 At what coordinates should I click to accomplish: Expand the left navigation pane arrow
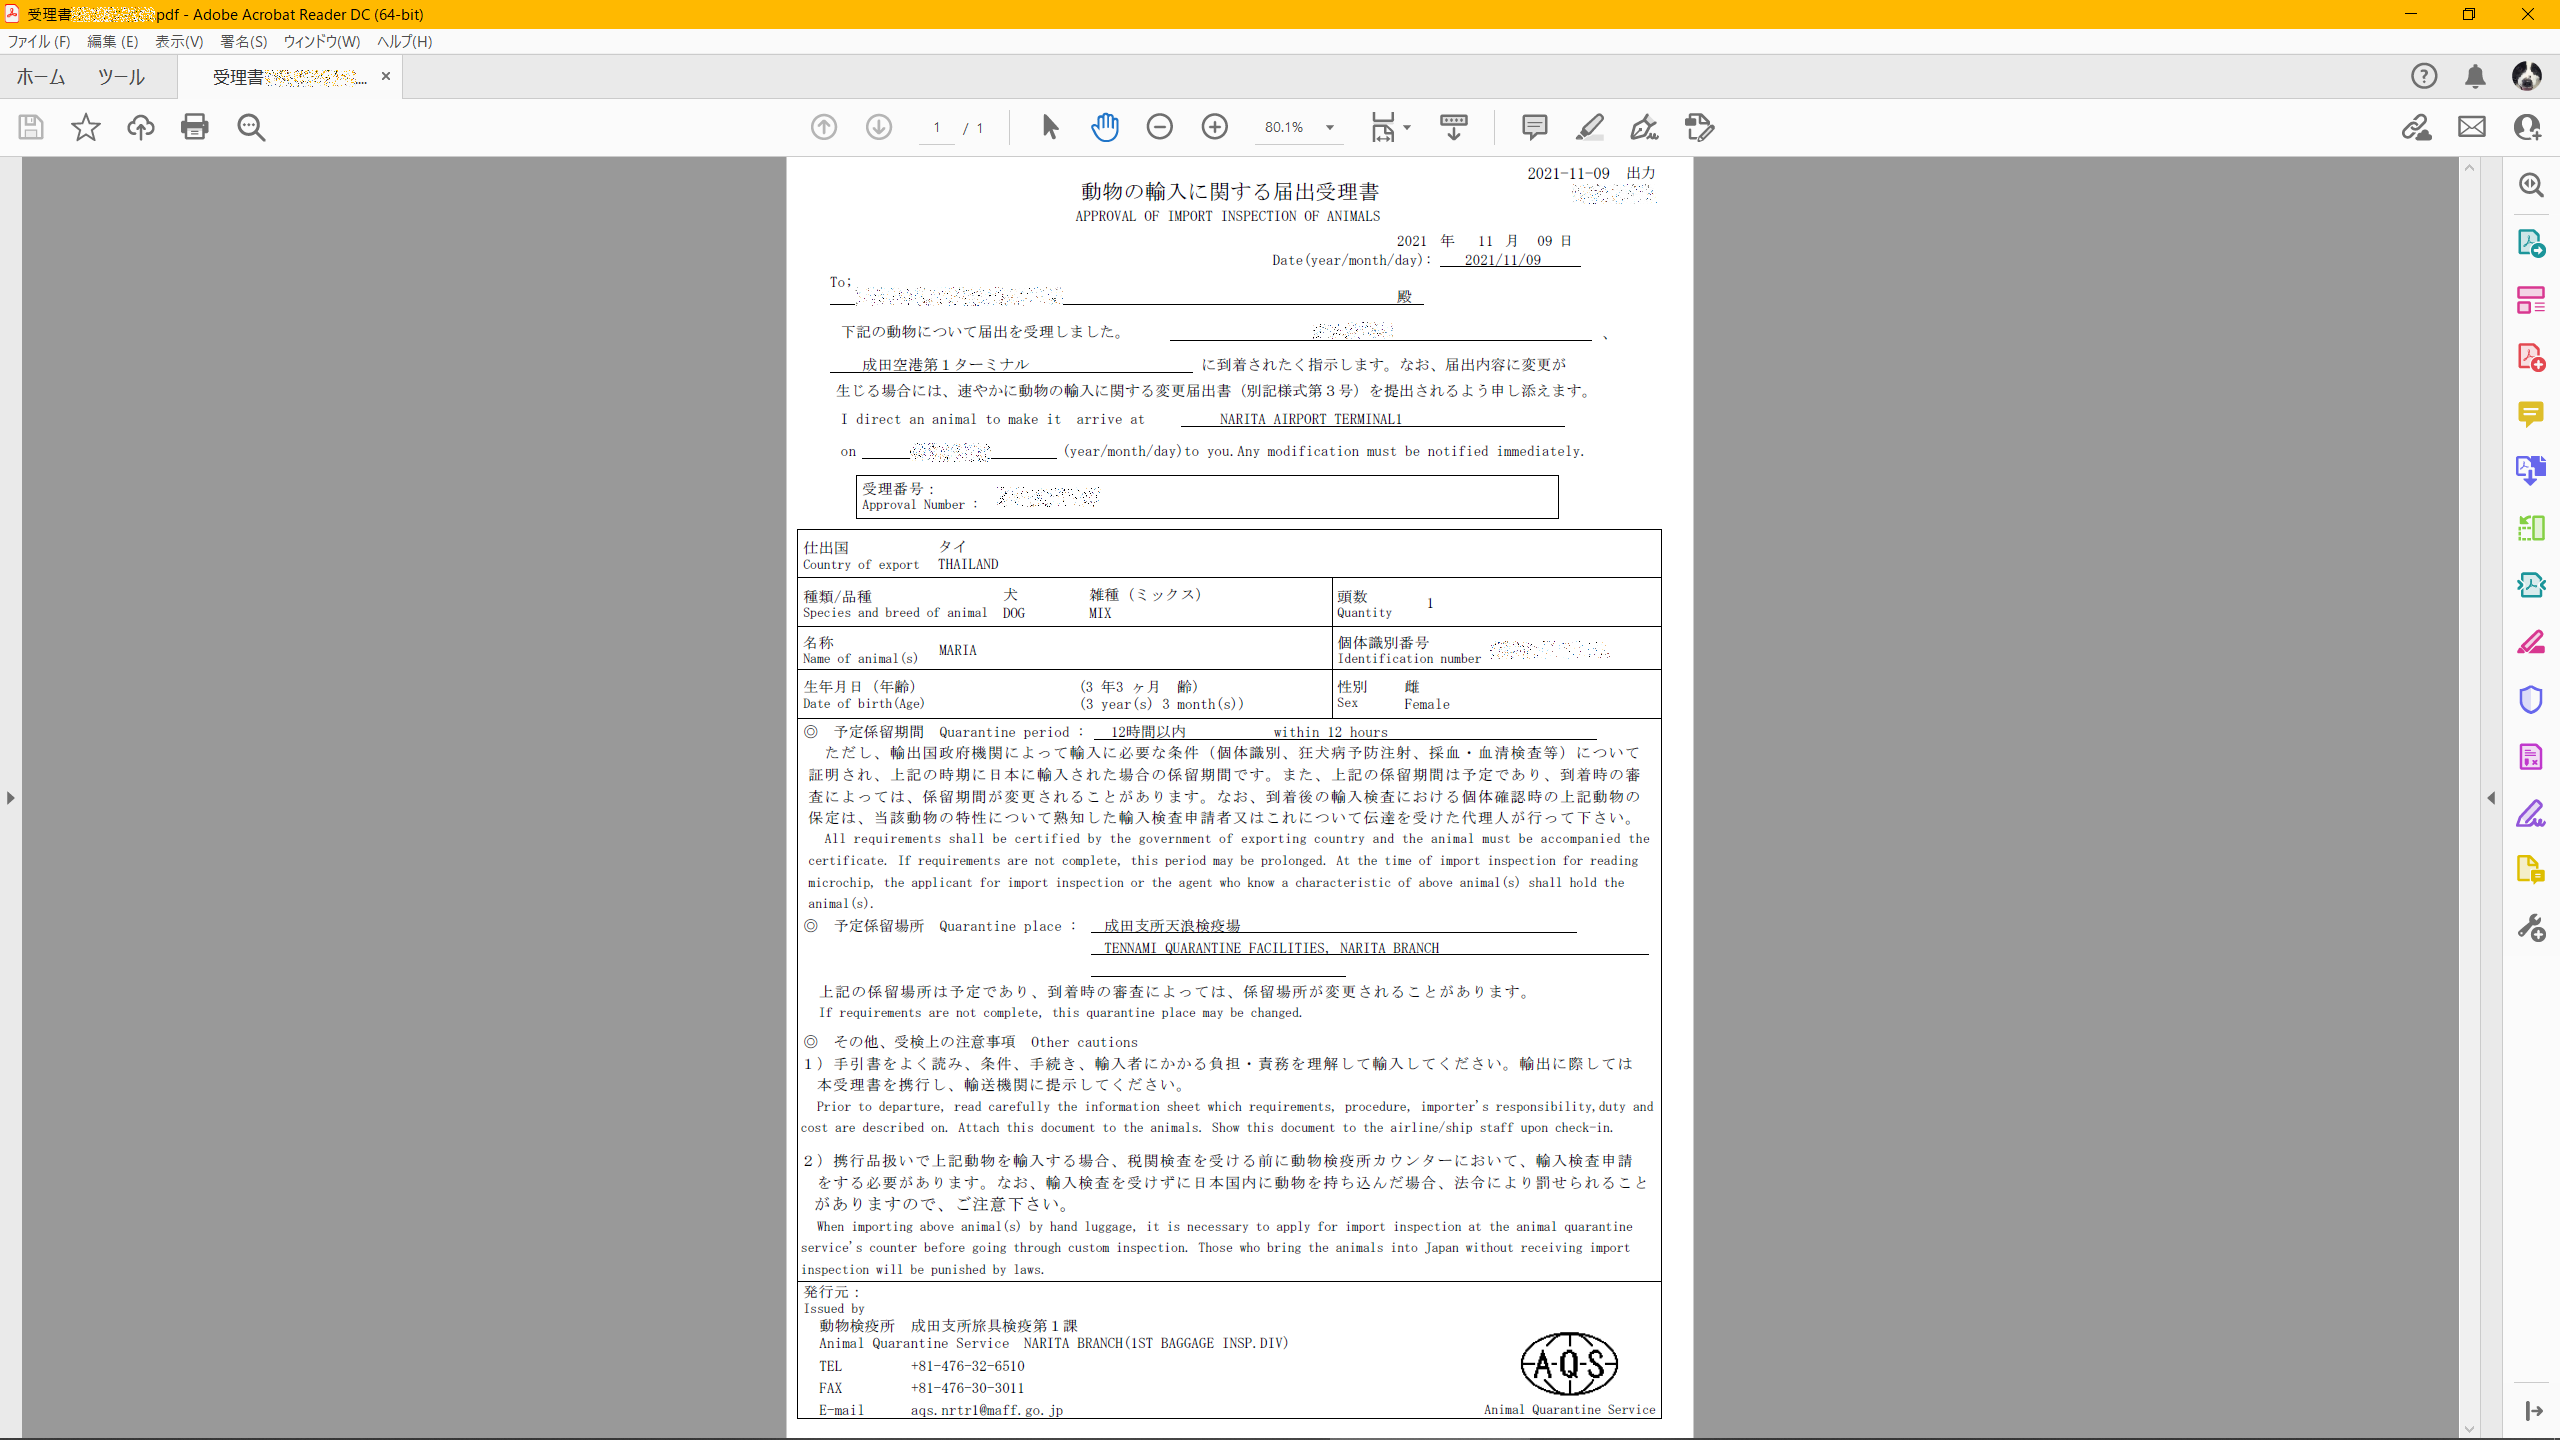(10, 797)
